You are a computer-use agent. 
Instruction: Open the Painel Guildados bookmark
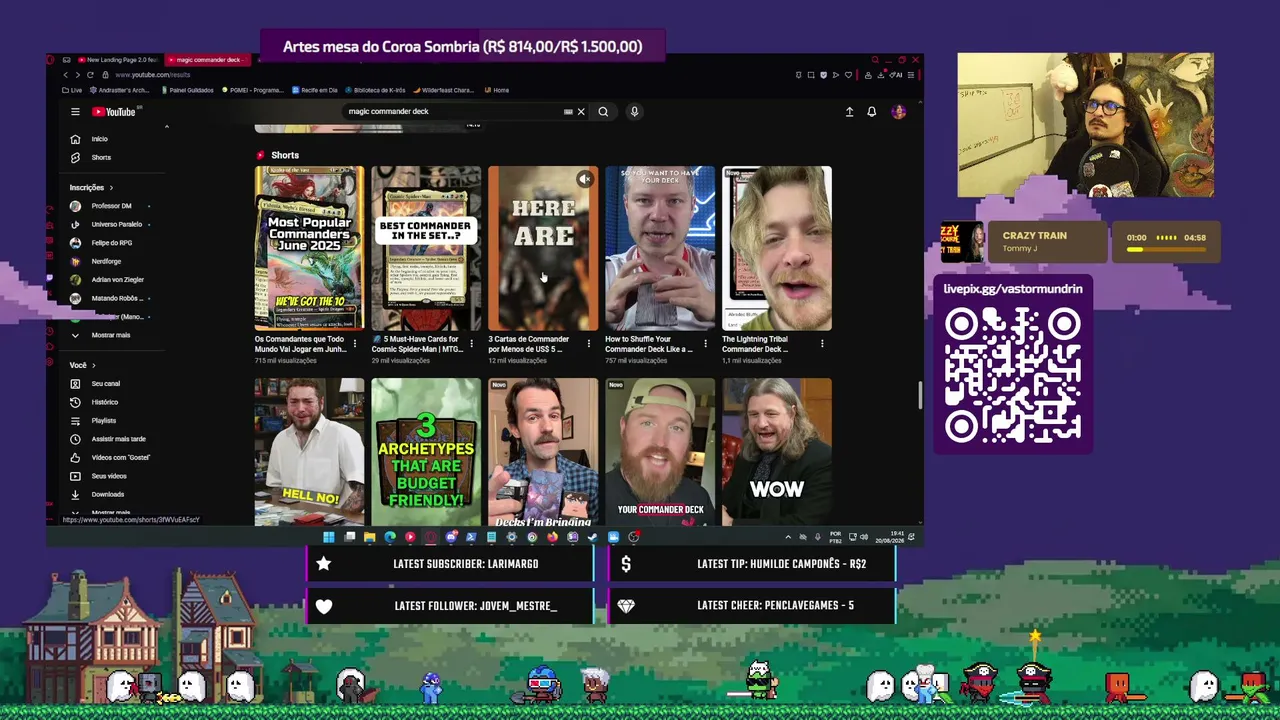pyautogui.click(x=187, y=90)
